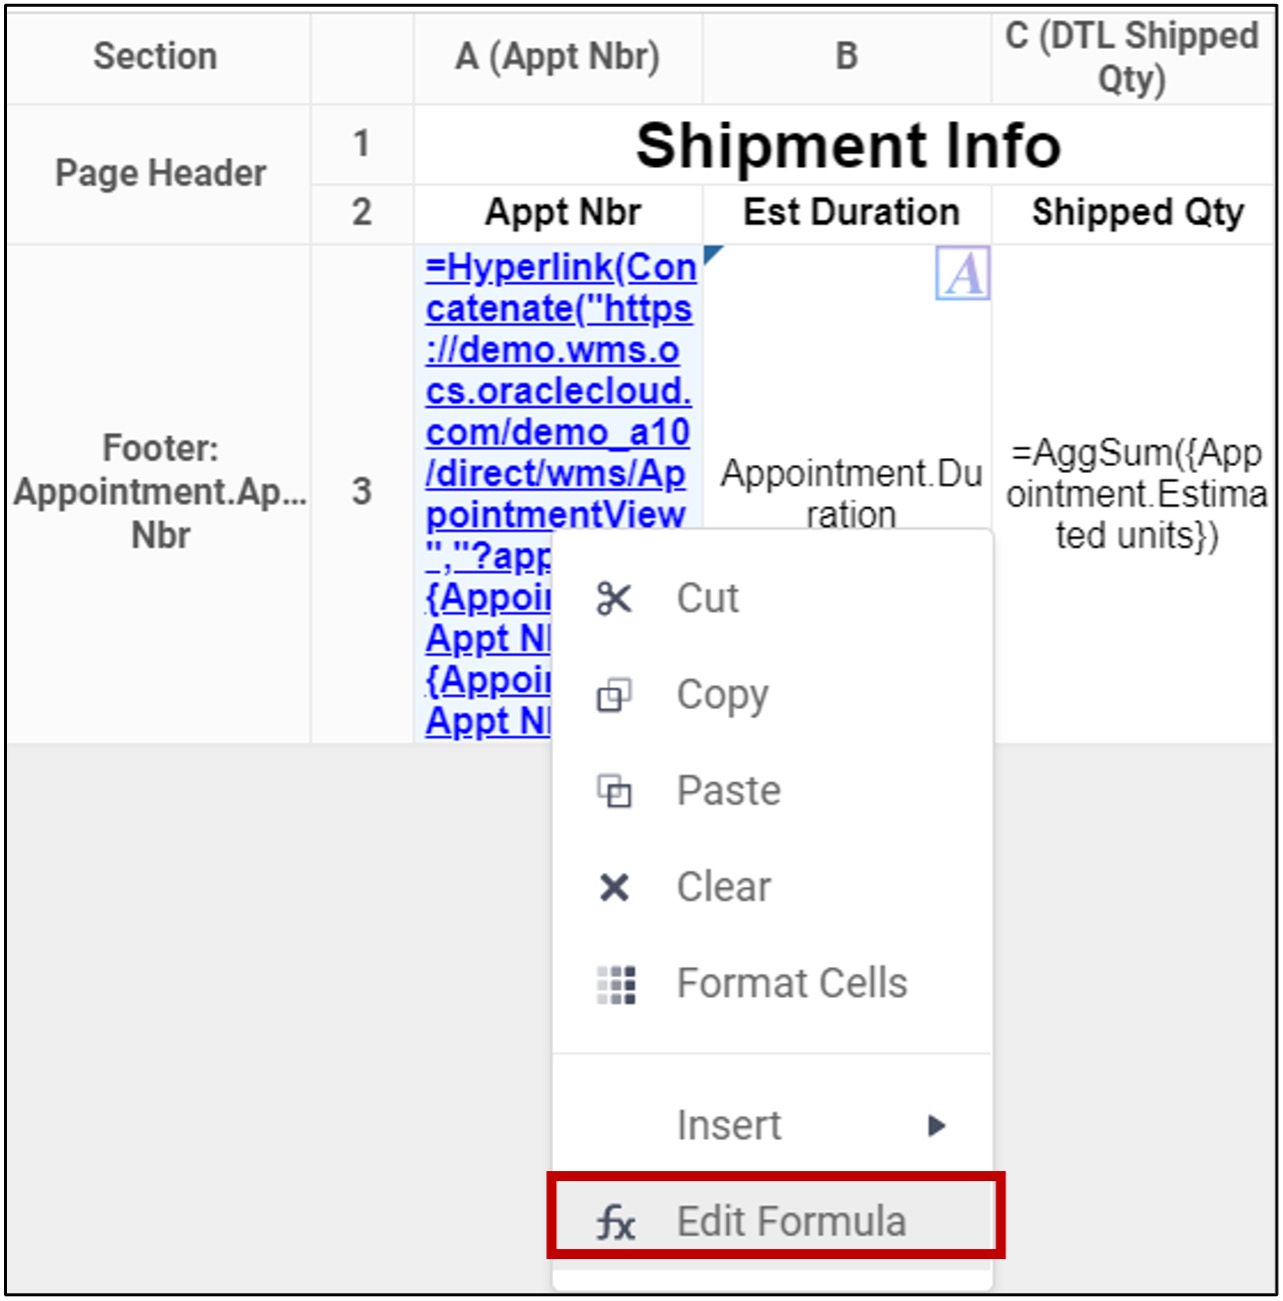Select the Page Header section label

tap(160, 172)
